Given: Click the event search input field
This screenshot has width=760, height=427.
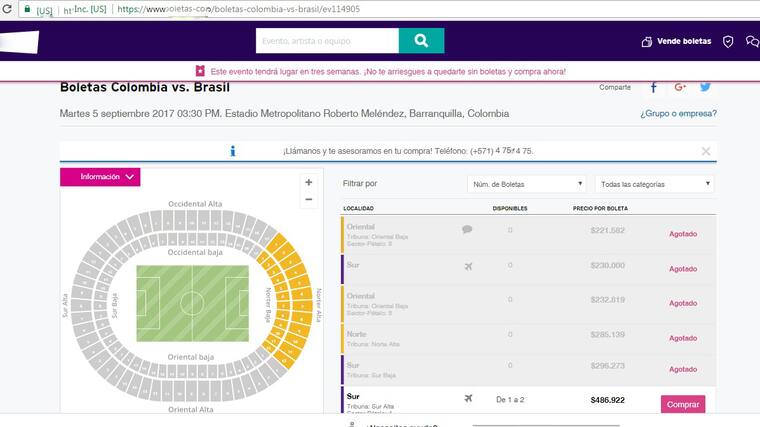Looking at the screenshot, I should tap(326, 41).
